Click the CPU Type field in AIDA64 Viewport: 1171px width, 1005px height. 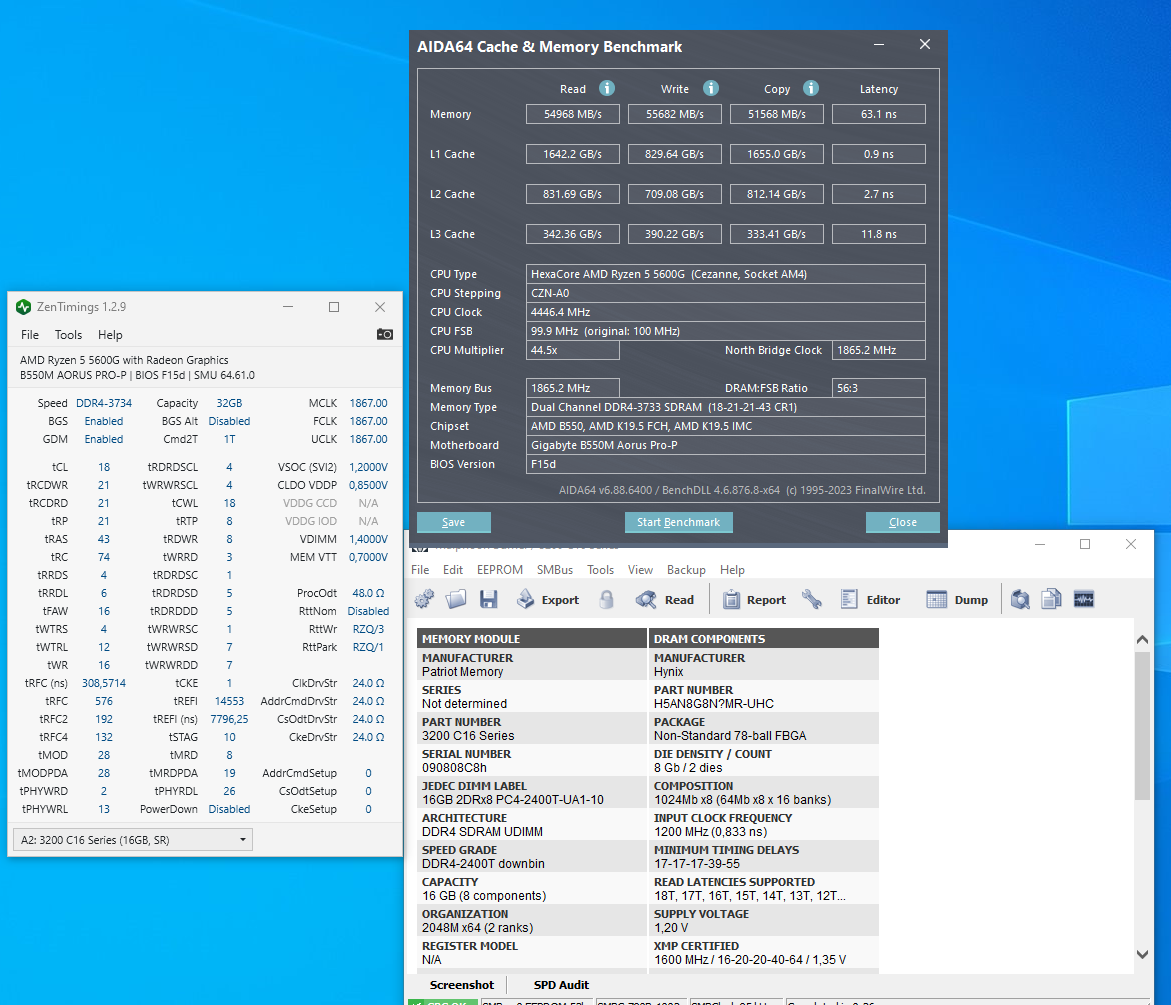[726, 274]
